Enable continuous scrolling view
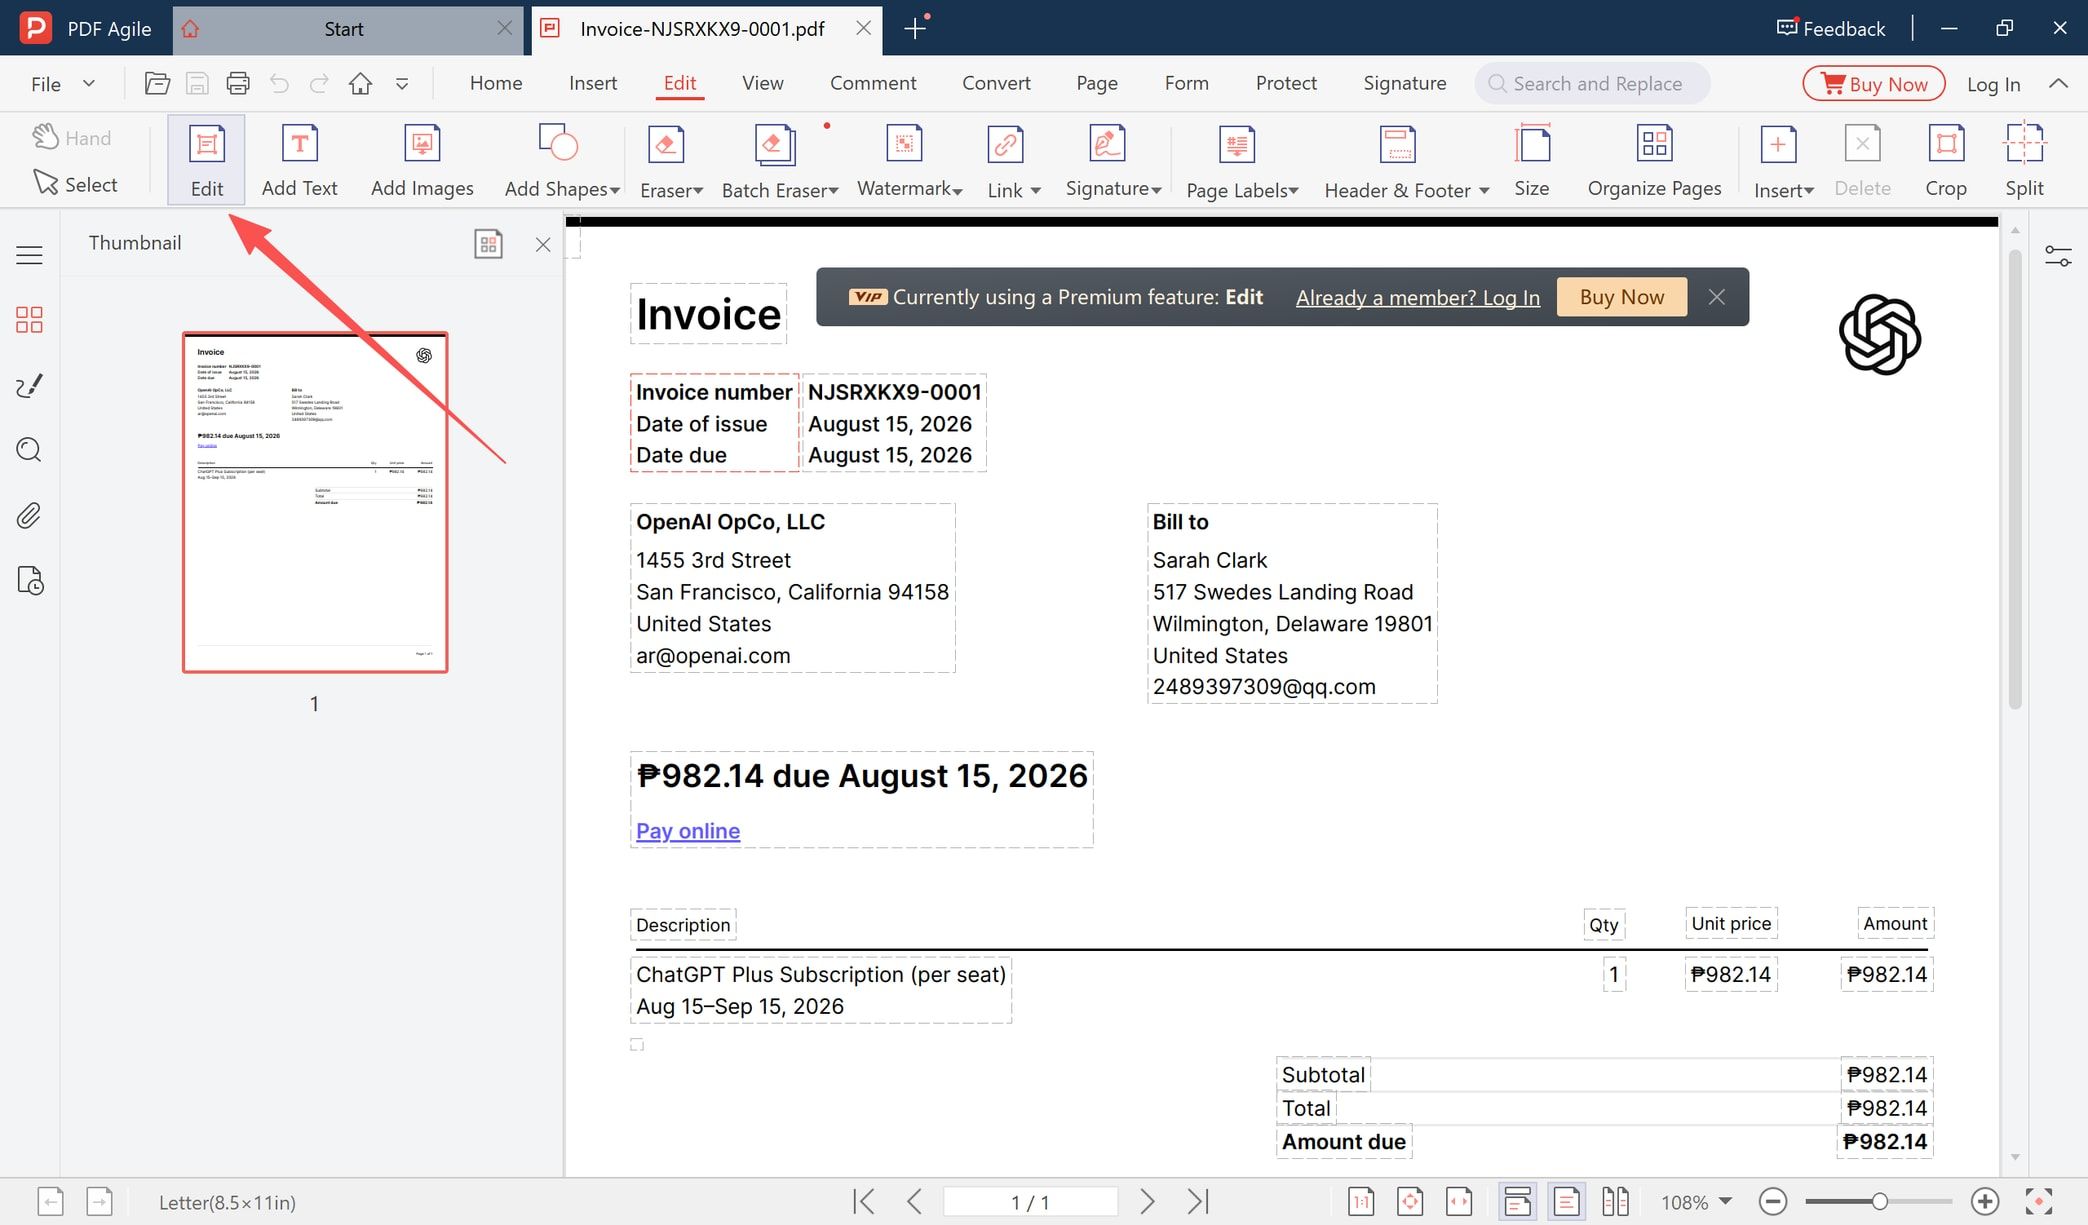This screenshot has width=2088, height=1225. point(1517,1201)
